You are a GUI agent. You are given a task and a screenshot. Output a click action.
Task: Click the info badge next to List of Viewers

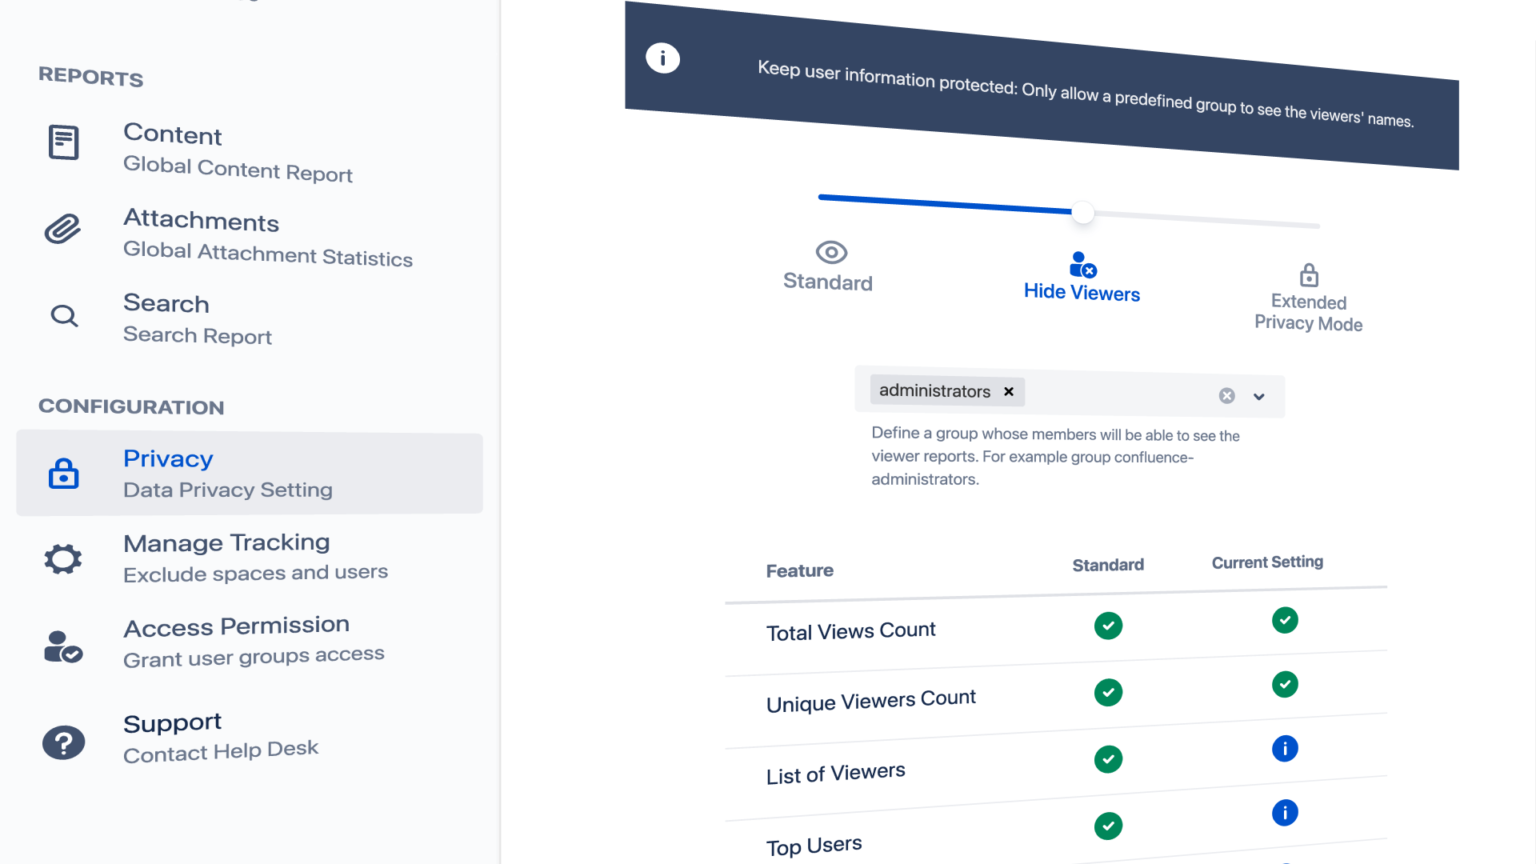(1285, 748)
